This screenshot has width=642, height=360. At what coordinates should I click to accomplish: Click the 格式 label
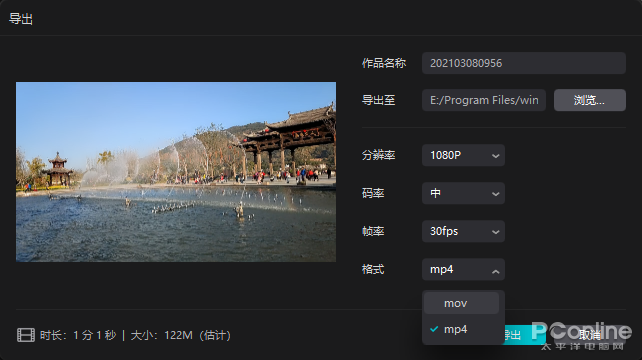point(373,269)
